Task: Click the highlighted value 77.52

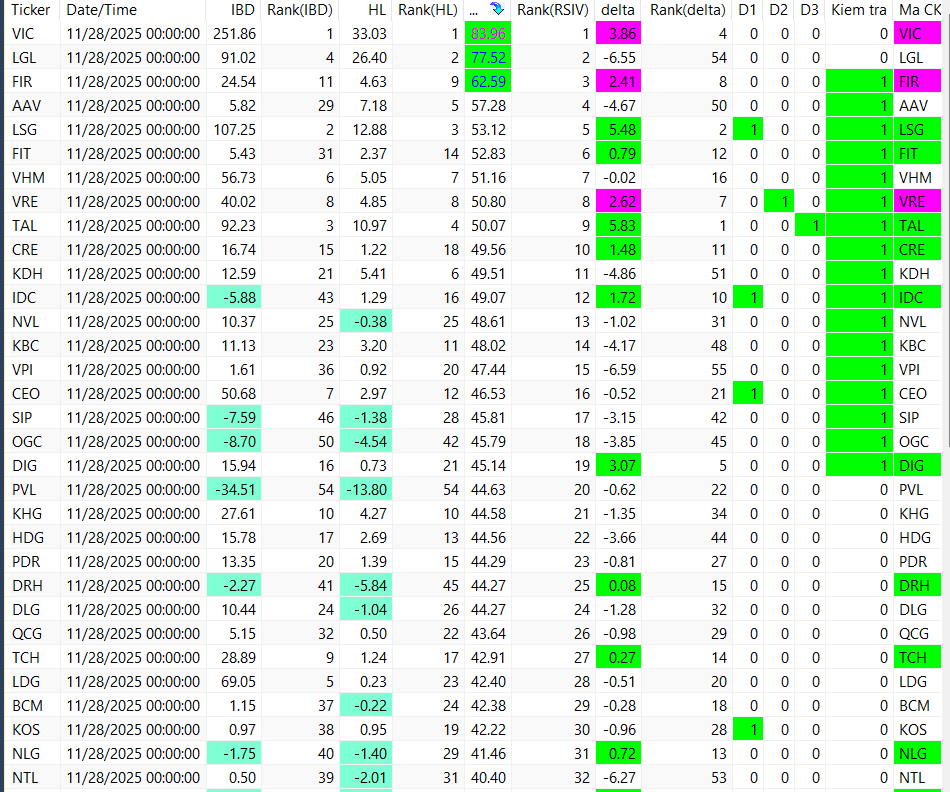Action: pos(488,58)
